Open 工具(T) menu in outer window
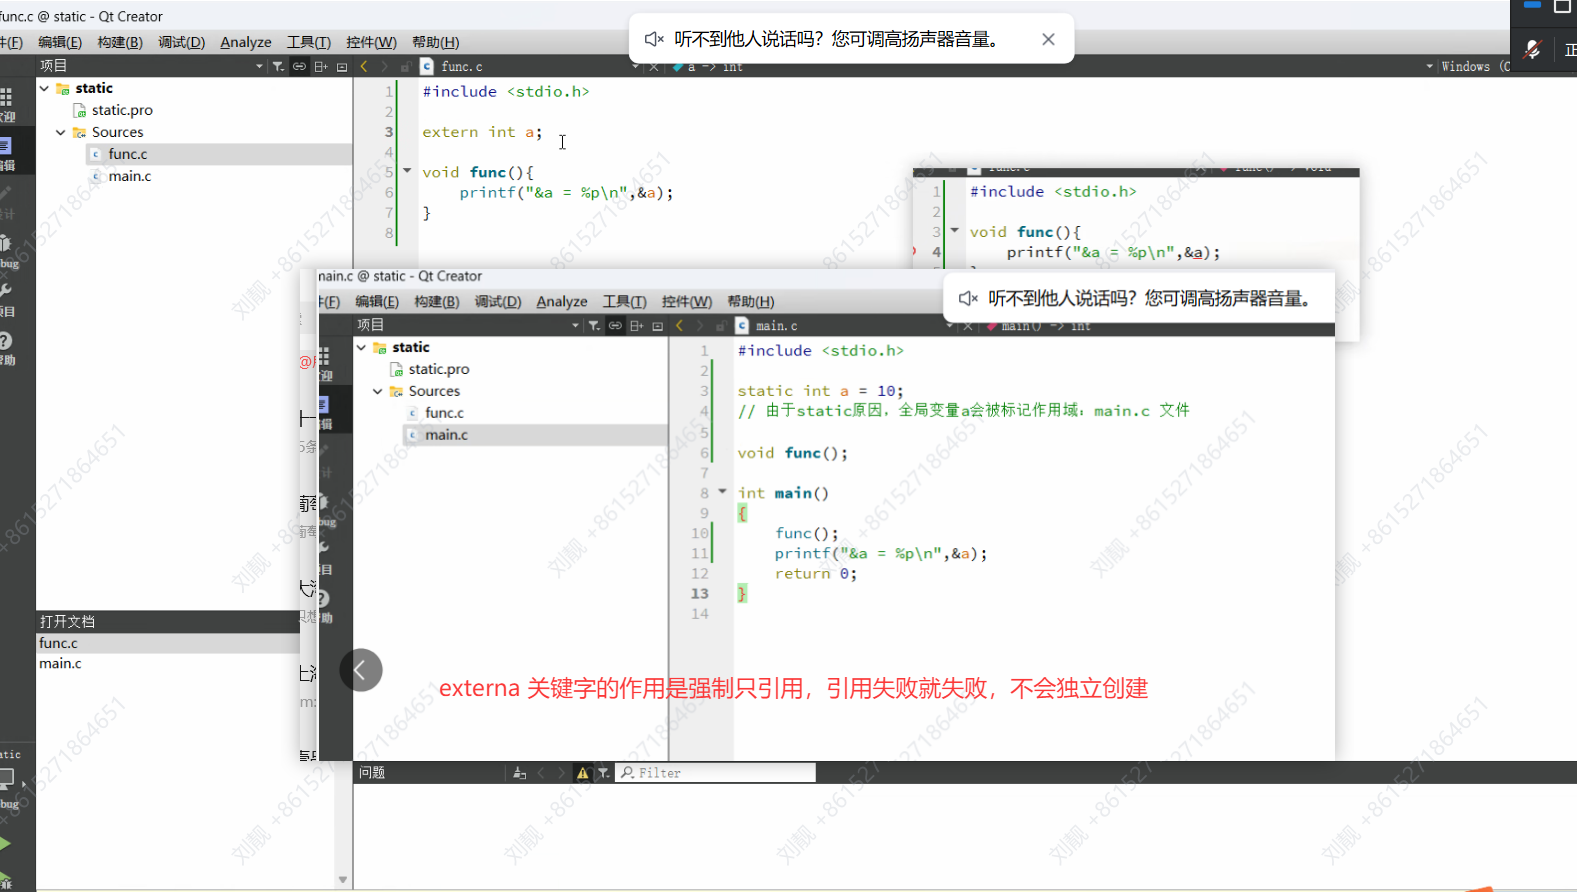The height and width of the screenshot is (892, 1577). tap(308, 42)
